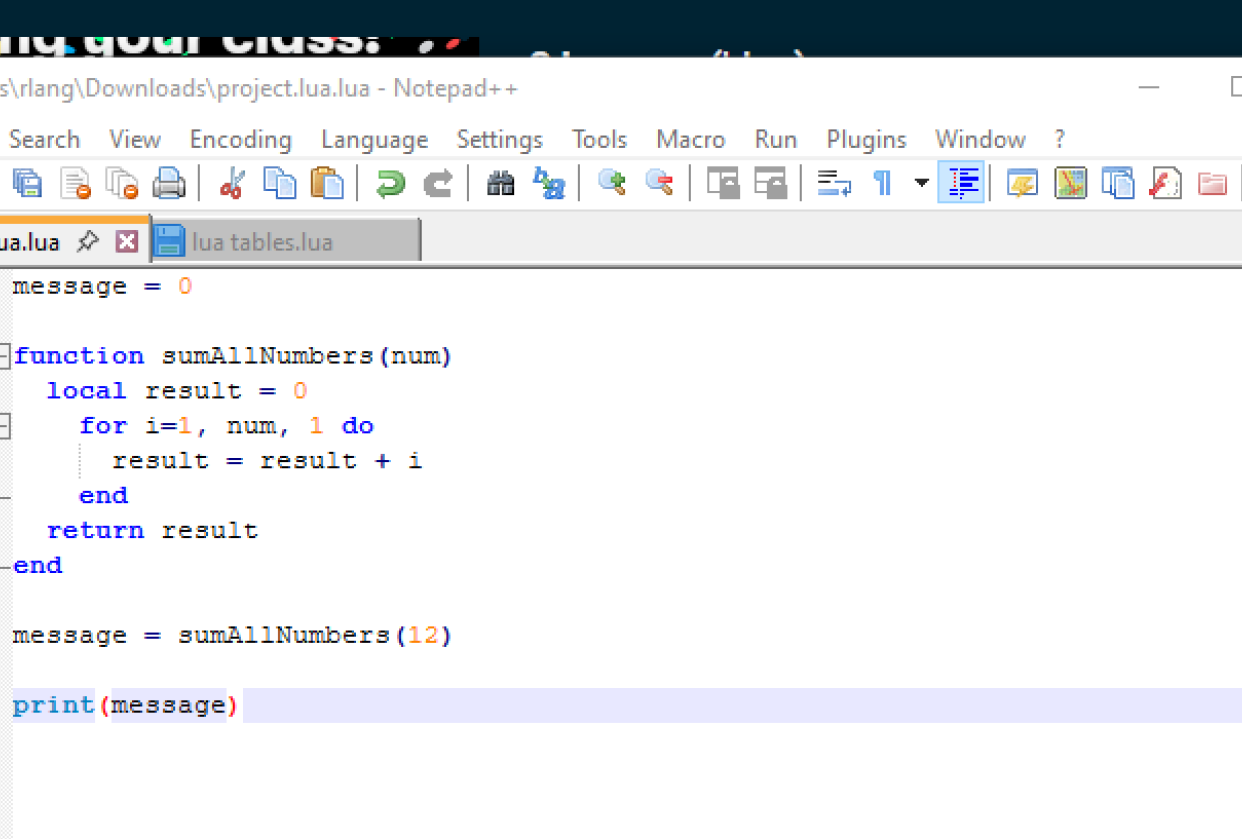Pin the active tab with pin icon
Viewport: 1242px width, 839px height.
point(89,241)
